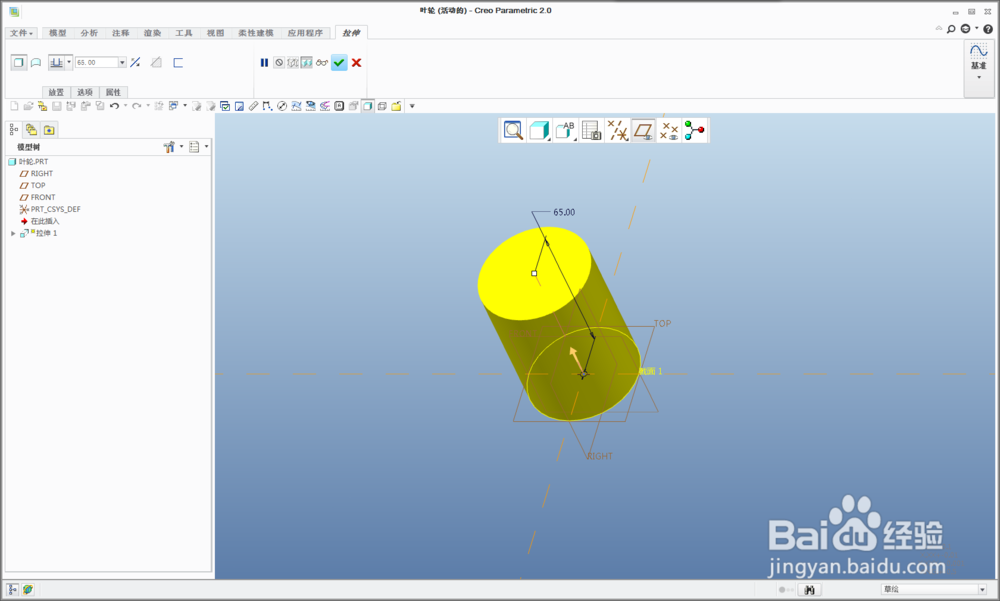Click the Open file icon
1000x601 pixels.
point(28,106)
